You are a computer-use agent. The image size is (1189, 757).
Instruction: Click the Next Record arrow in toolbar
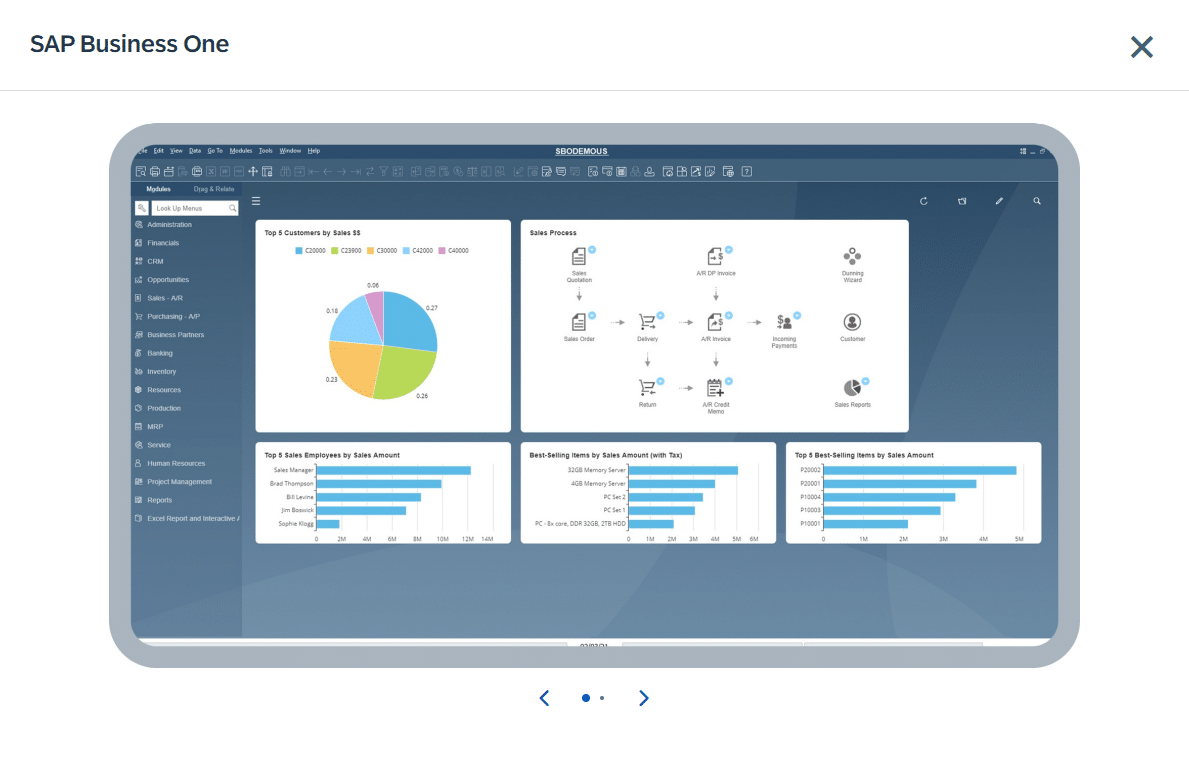pos(341,171)
